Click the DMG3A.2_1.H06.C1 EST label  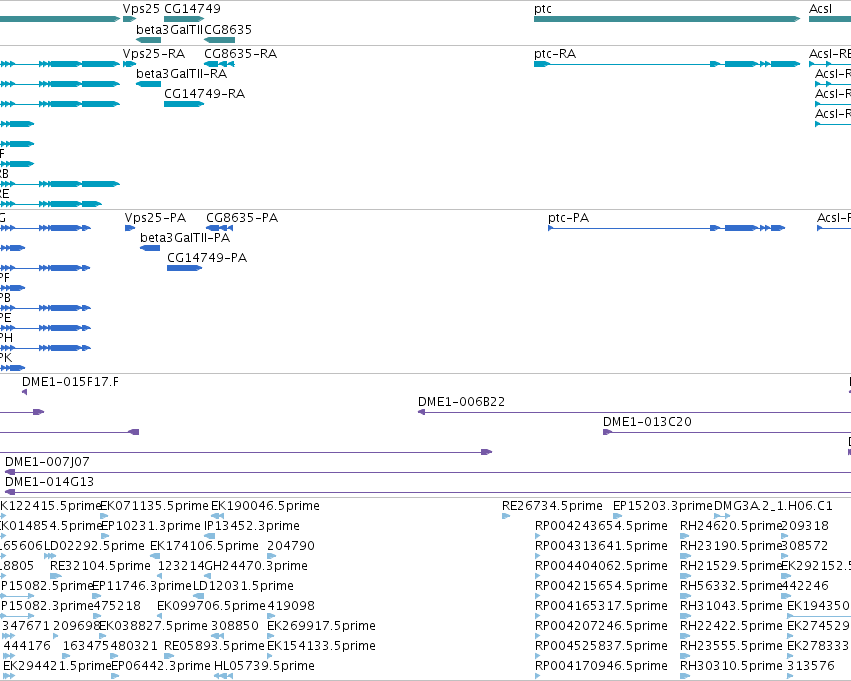[x=773, y=506]
